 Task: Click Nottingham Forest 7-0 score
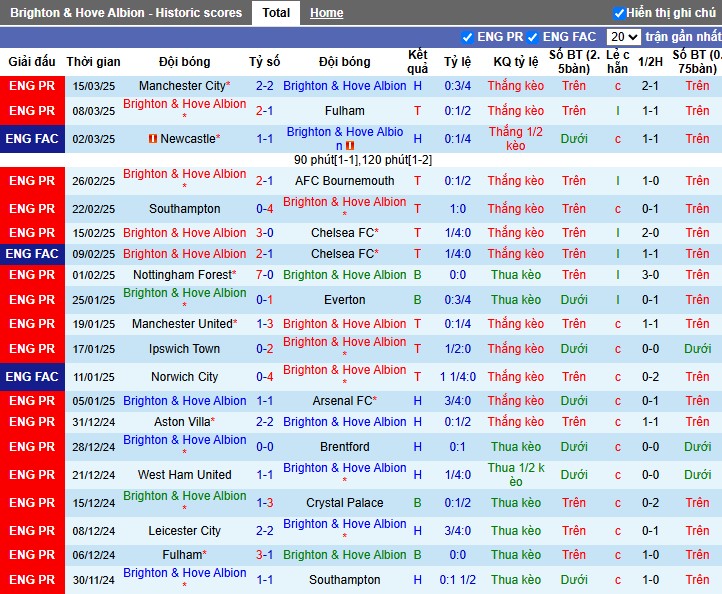[265, 275]
